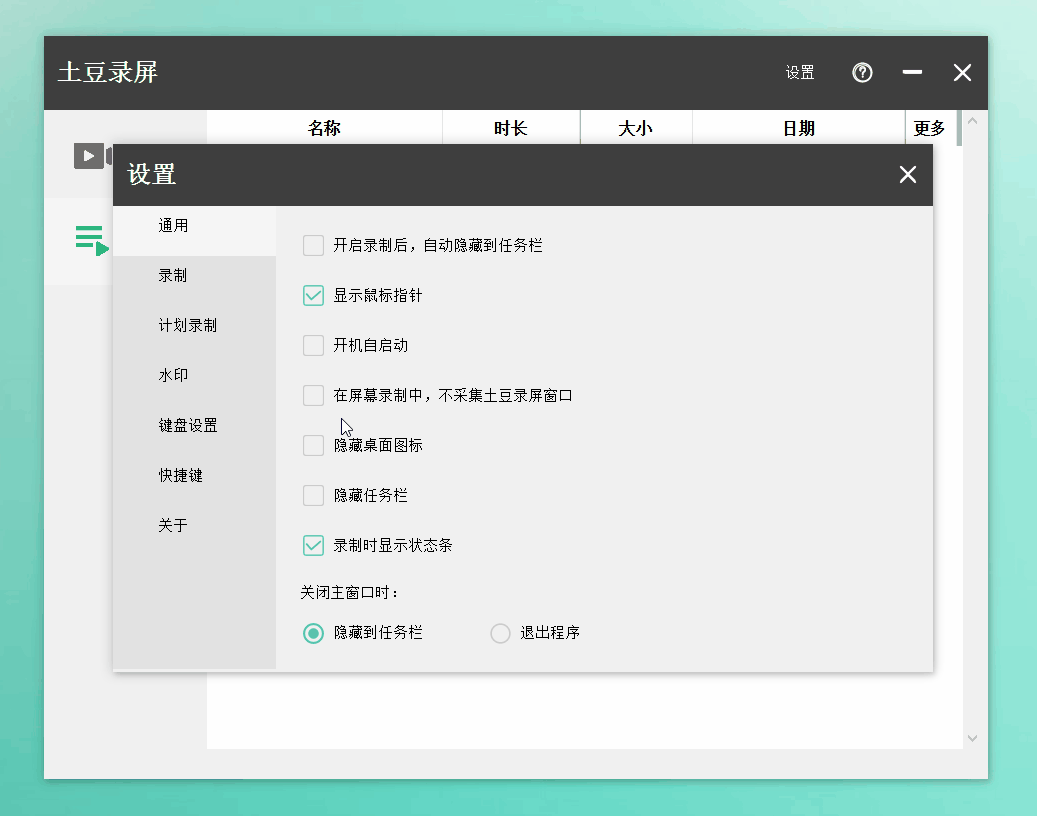The height and width of the screenshot is (816, 1037).
Task: Open 键盘设置 settings tab
Action: coord(194,425)
